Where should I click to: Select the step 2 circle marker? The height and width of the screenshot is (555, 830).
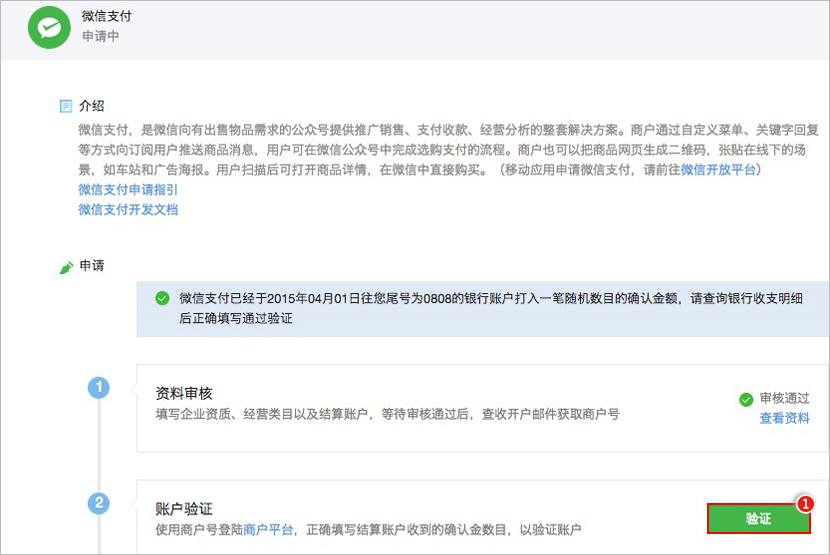(x=98, y=503)
